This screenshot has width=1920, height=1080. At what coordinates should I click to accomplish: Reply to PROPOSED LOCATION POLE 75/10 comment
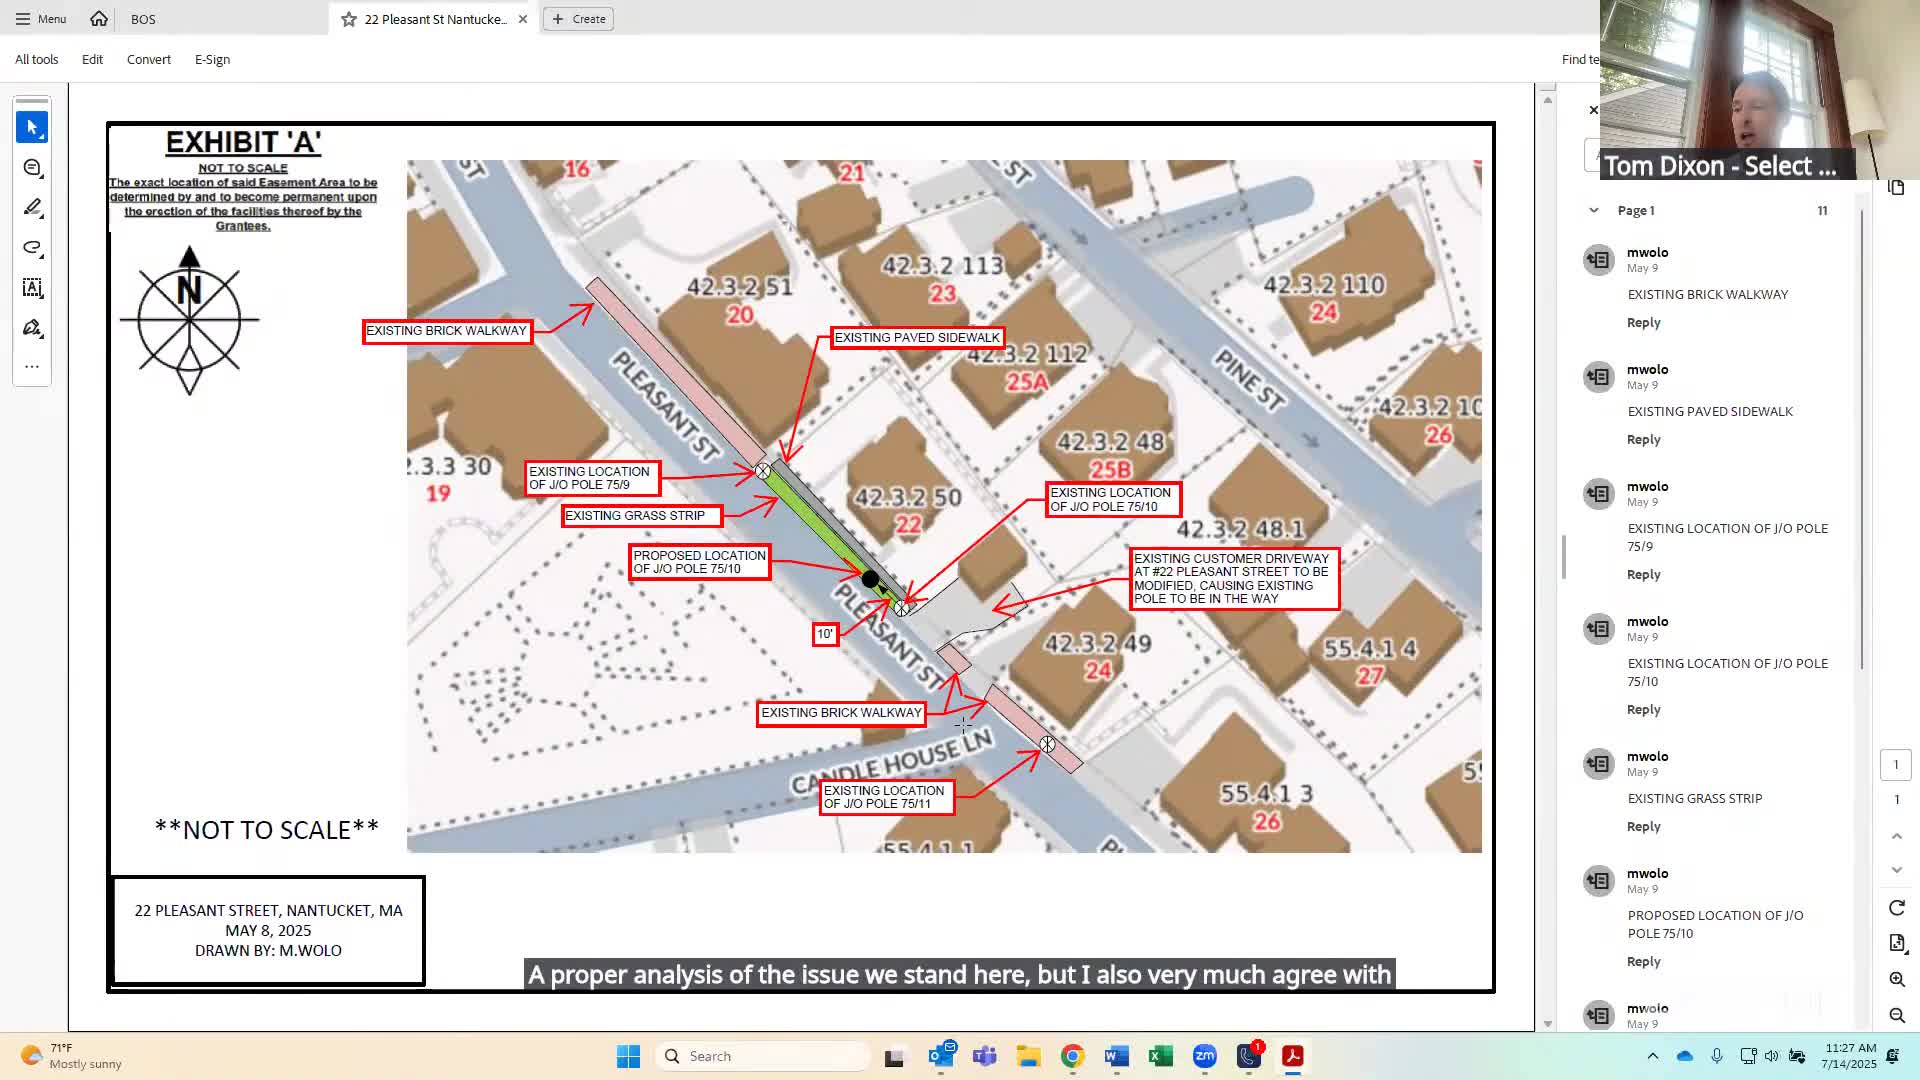1643,961
